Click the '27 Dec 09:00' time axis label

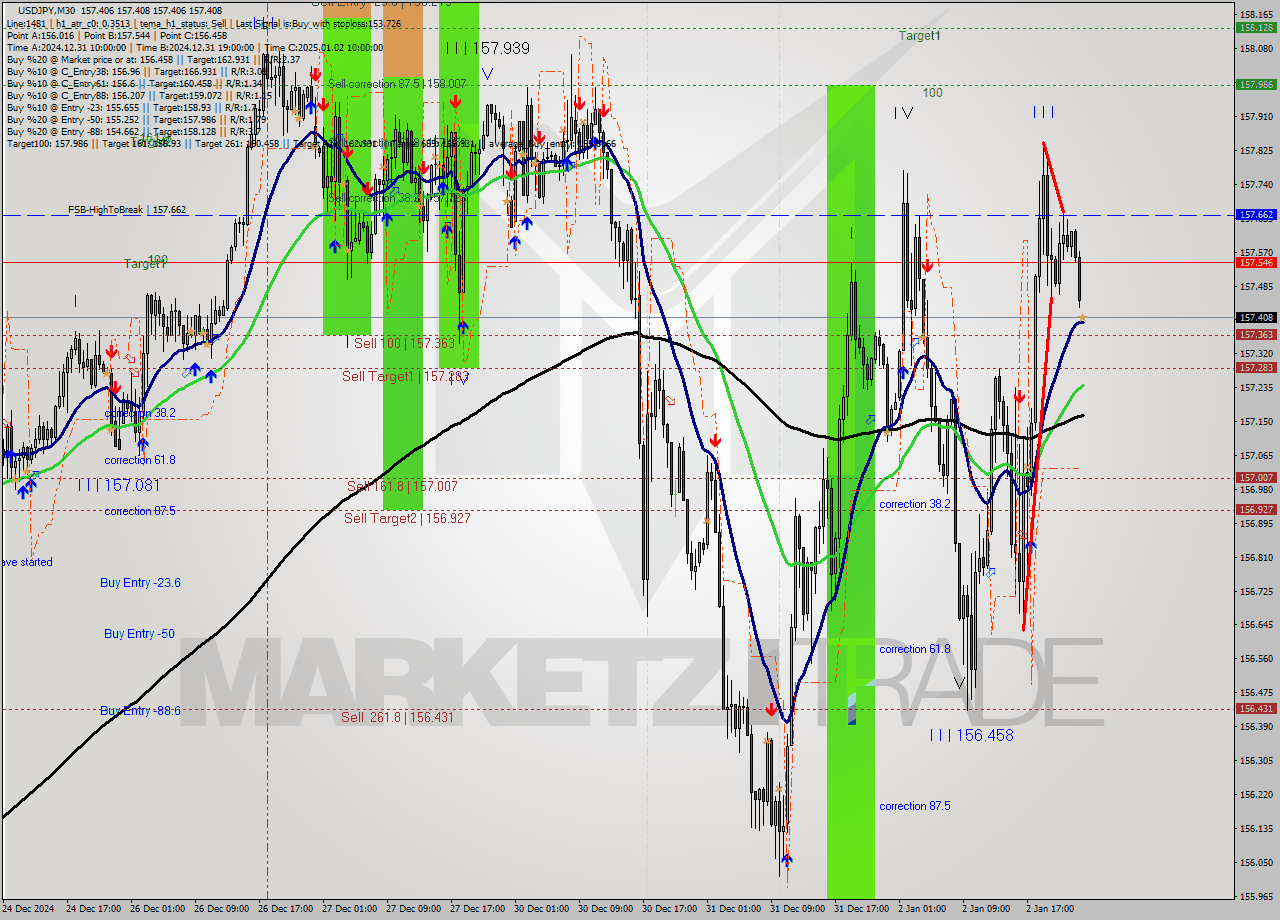tap(413, 909)
